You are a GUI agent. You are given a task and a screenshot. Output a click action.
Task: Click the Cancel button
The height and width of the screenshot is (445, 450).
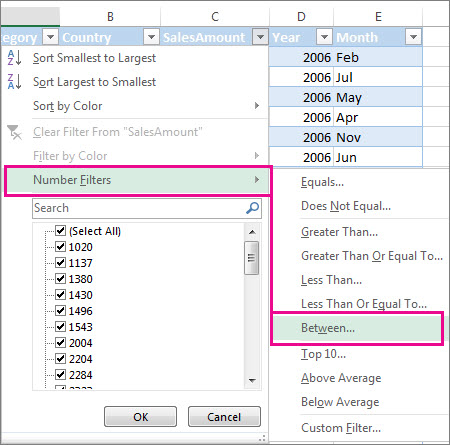coord(224,417)
